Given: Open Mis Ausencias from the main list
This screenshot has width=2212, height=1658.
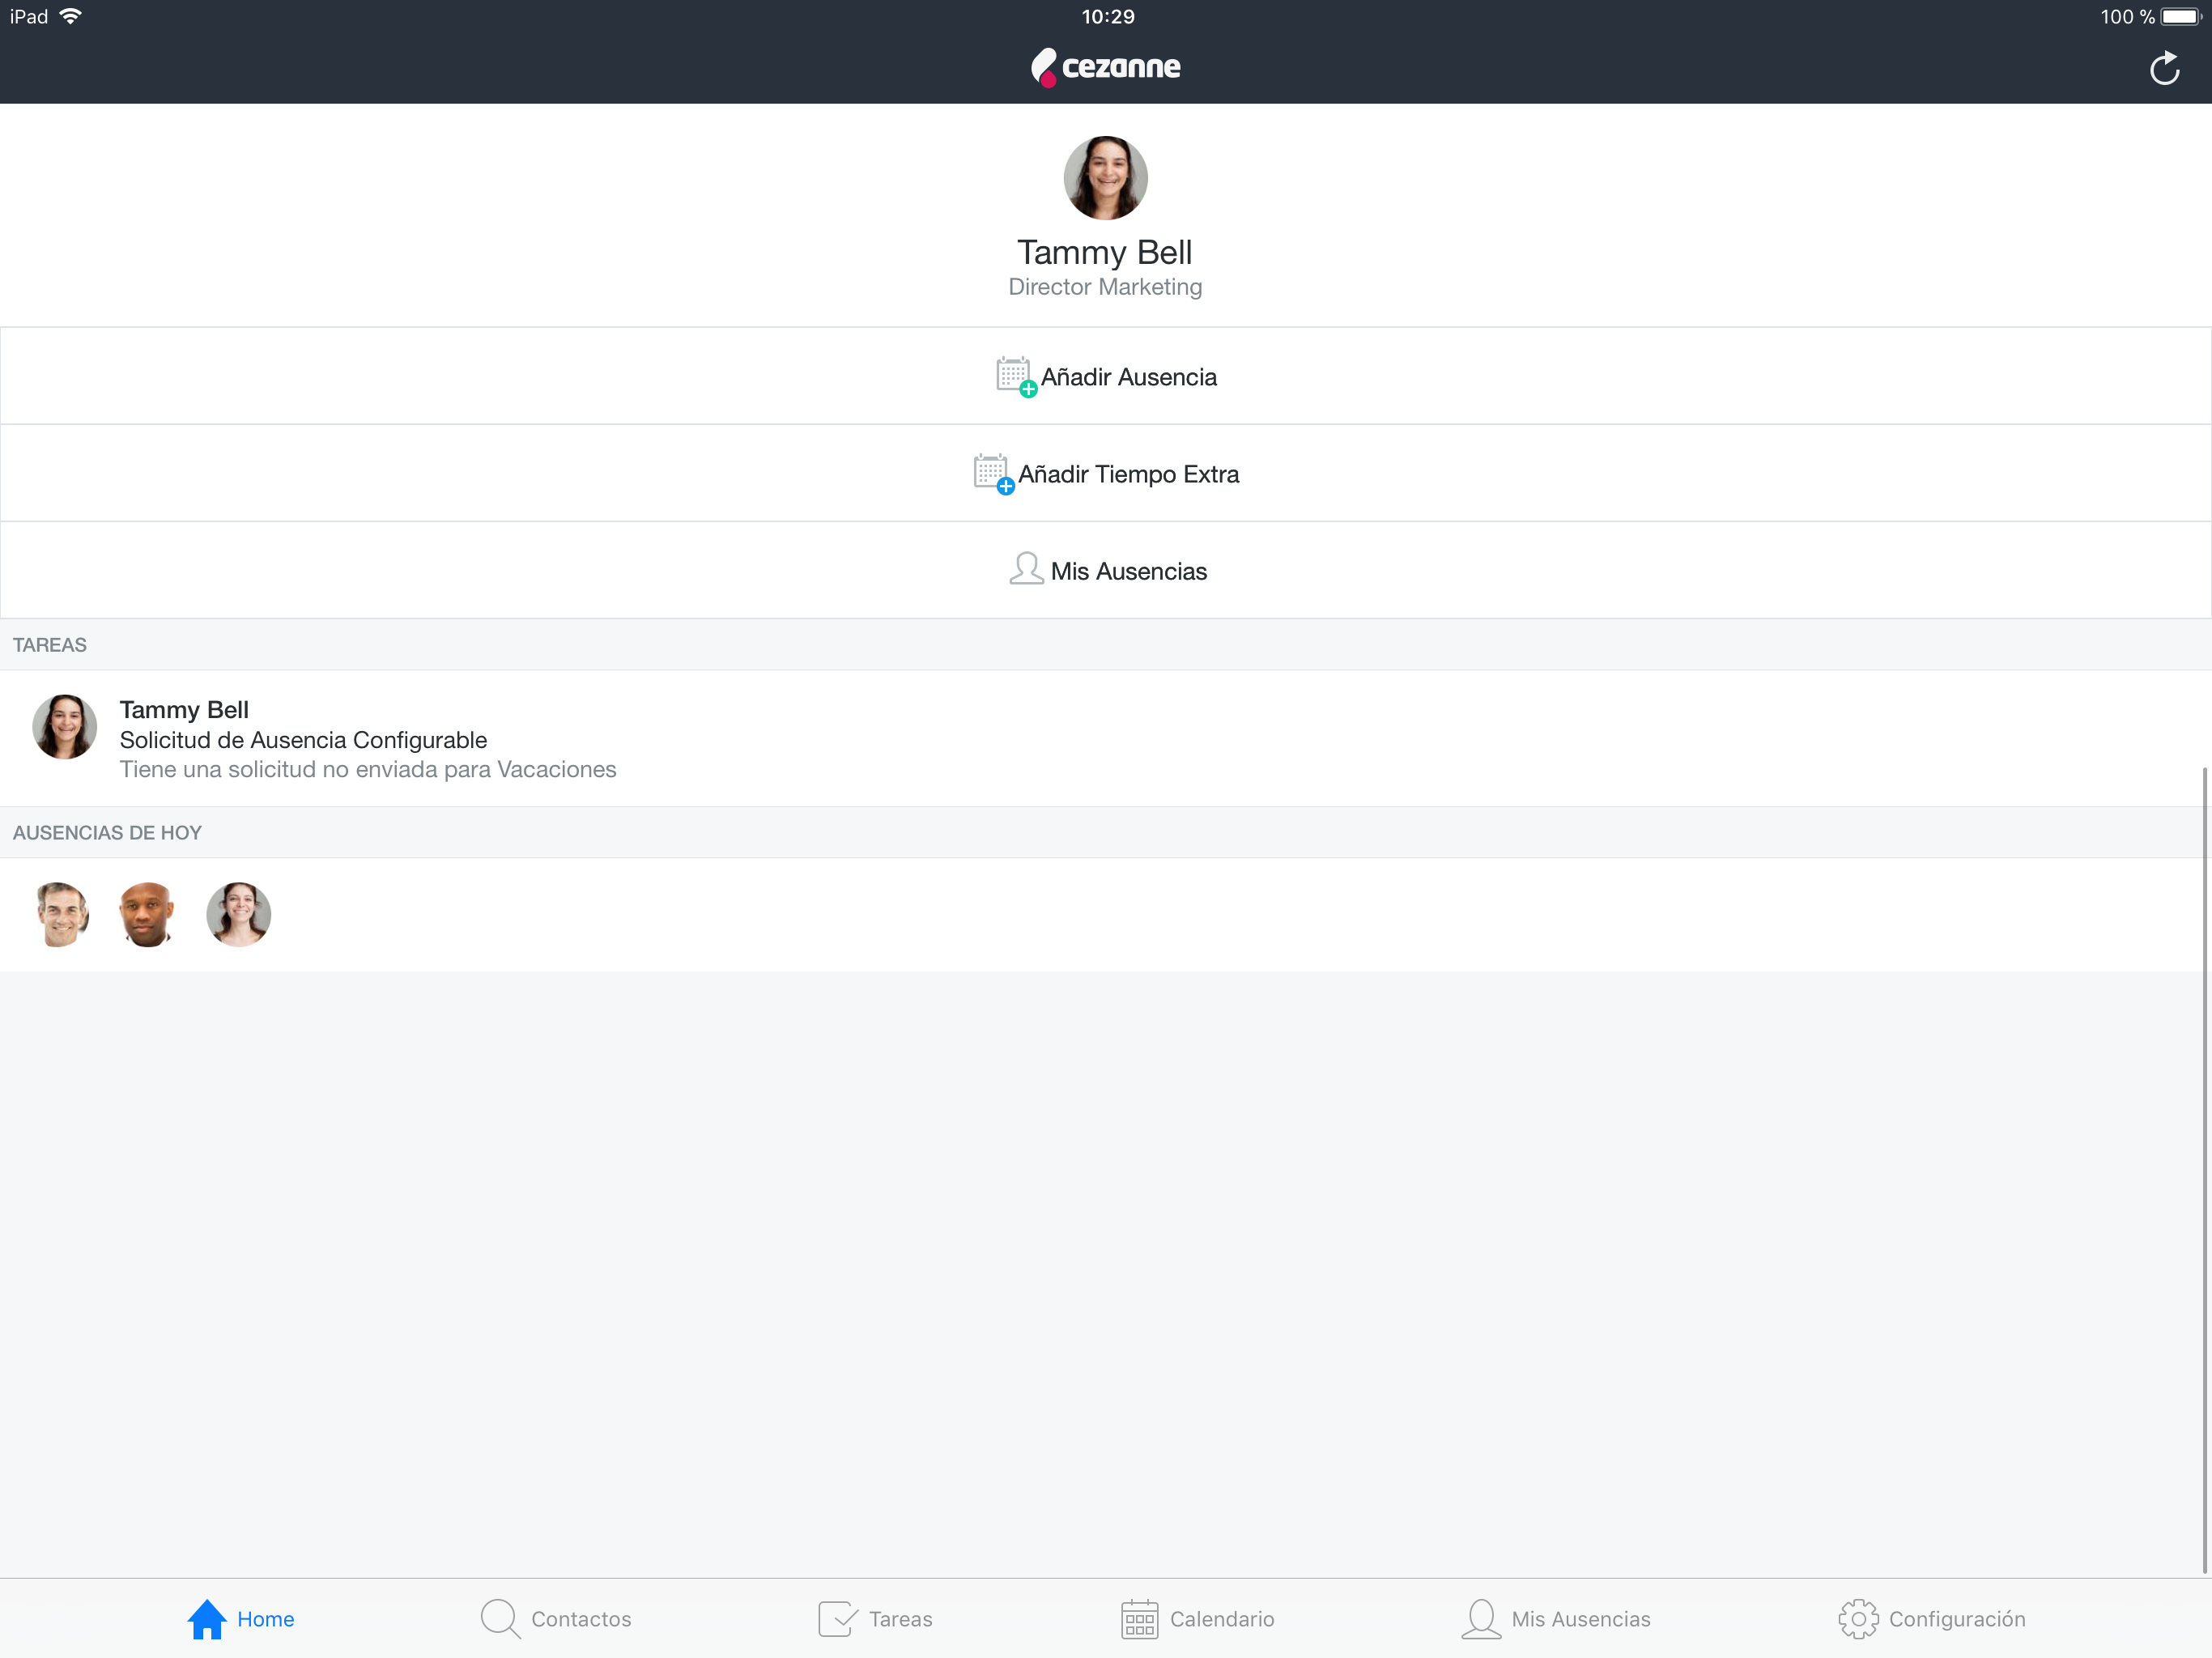Looking at the screenshot, I should (x=1106, y=570).
